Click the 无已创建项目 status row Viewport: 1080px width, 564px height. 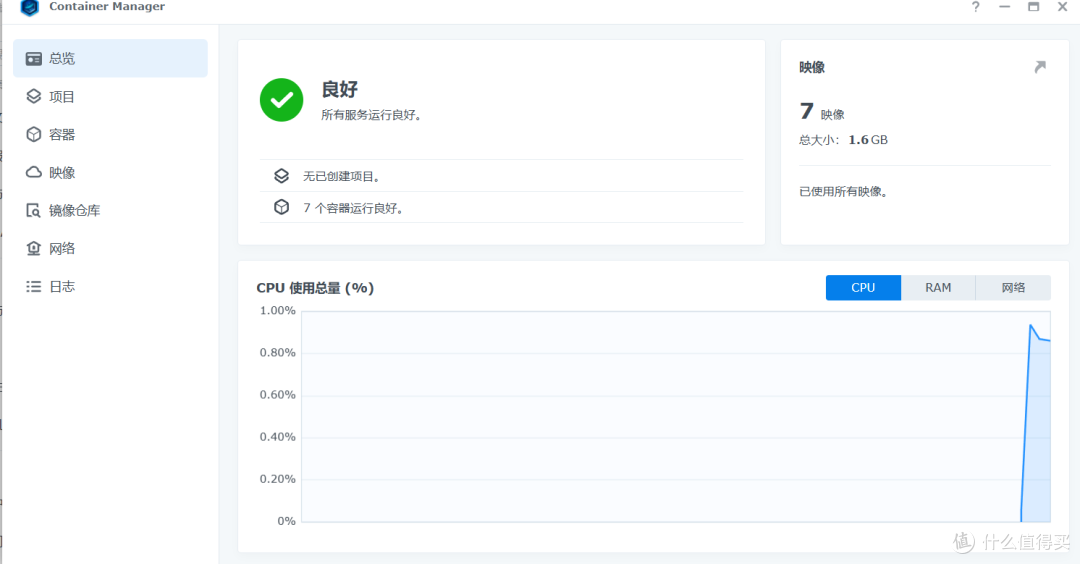(x=501, y=176)
